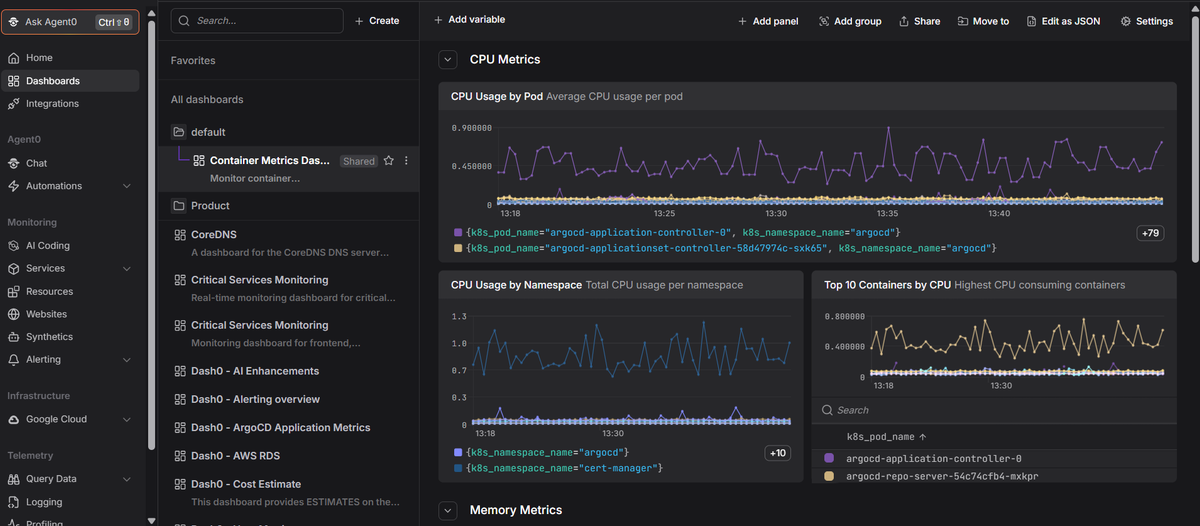This screenshot has width=1200, height=526.
Task: Click the Top 10 Containers search box
Action: (994, 410)
